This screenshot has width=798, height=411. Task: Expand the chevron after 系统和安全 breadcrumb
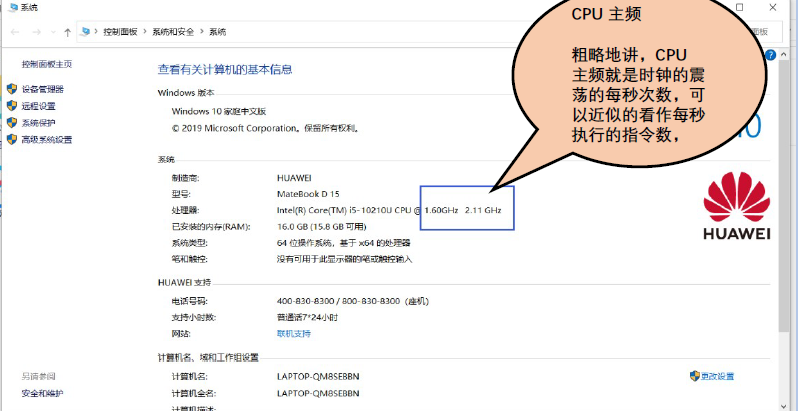click(202, 32)
